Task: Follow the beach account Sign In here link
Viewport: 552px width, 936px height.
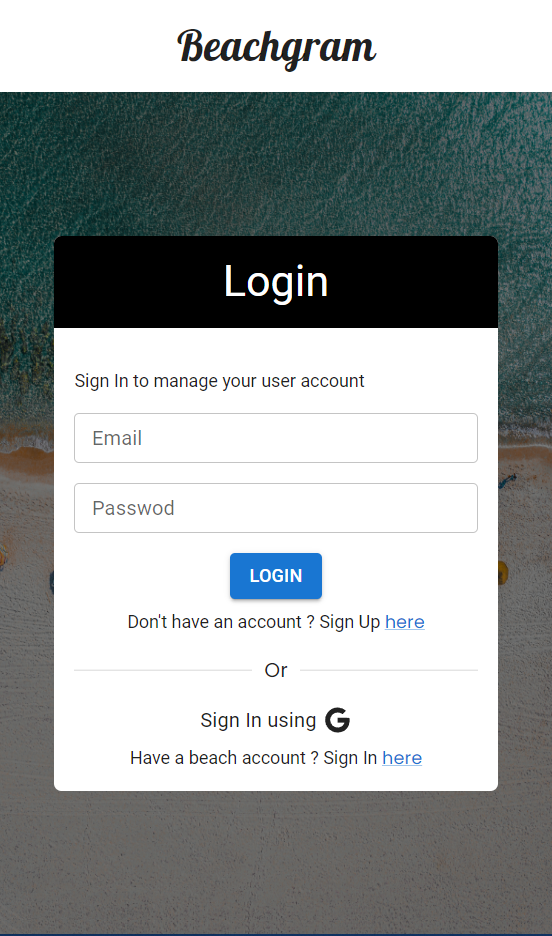Action: [402, 758]
